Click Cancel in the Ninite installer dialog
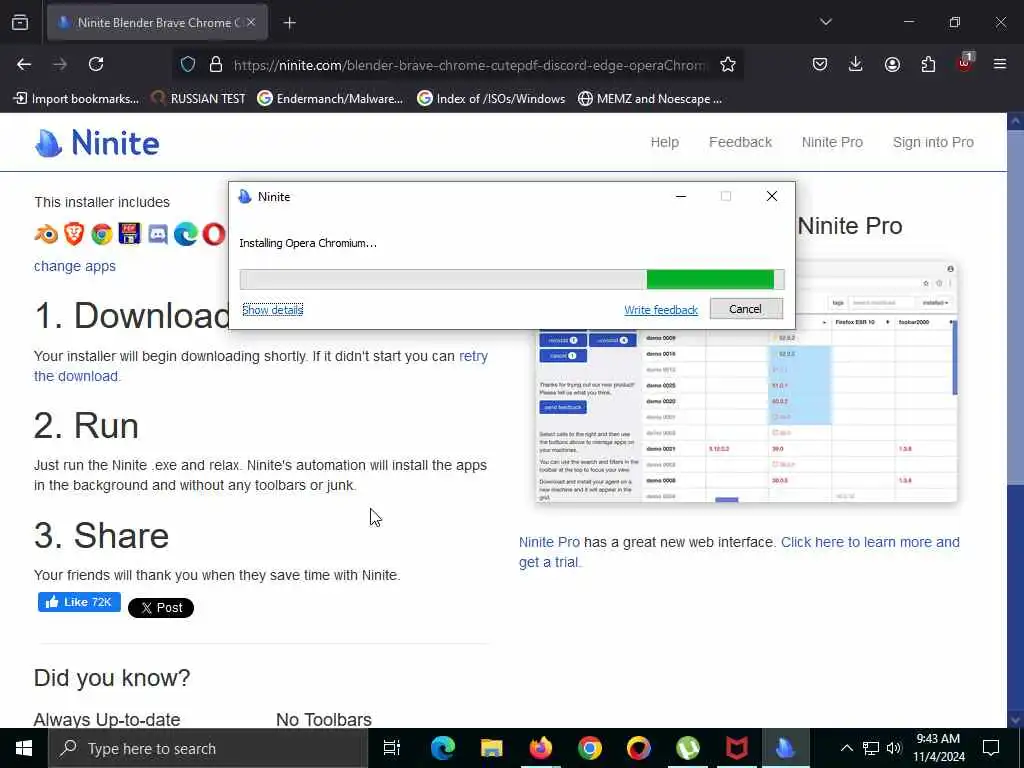 [x=746, y=309]
